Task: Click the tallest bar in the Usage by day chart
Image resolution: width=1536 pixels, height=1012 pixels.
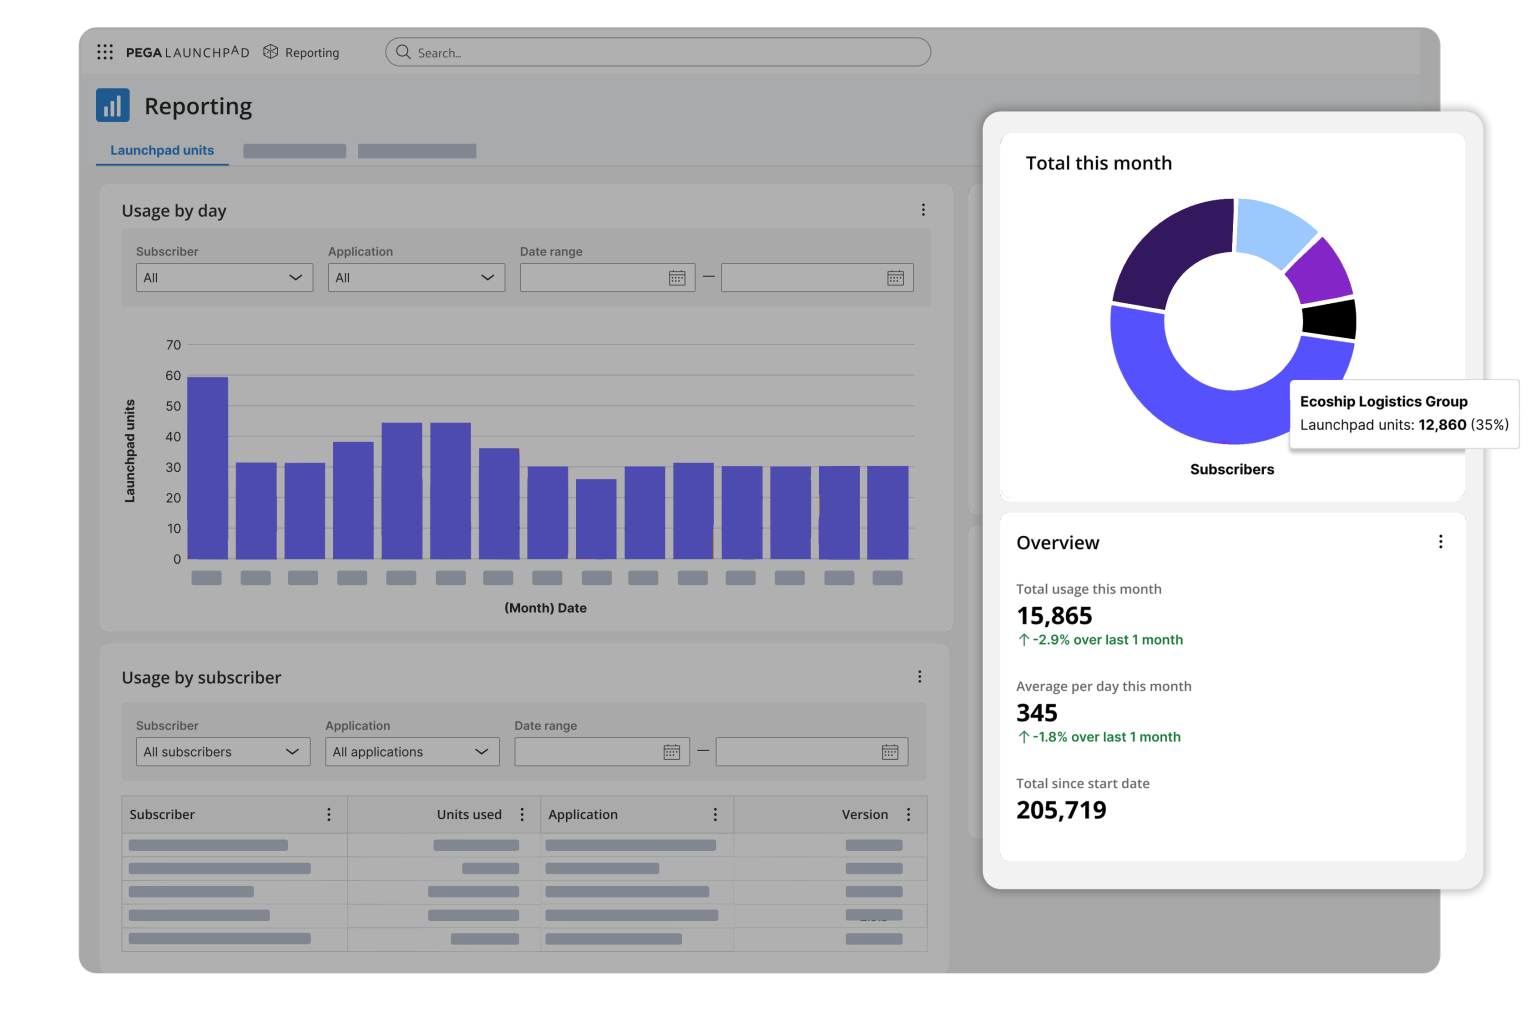Action: click(207, 465)
